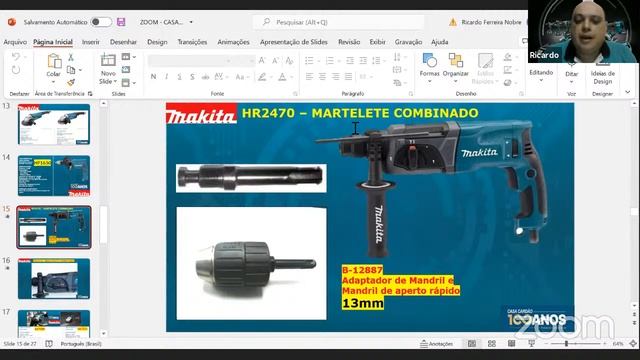Screen dimensions: 640x360
Task: Click the Ditar dictate button
Action: (x=571, y=73)
